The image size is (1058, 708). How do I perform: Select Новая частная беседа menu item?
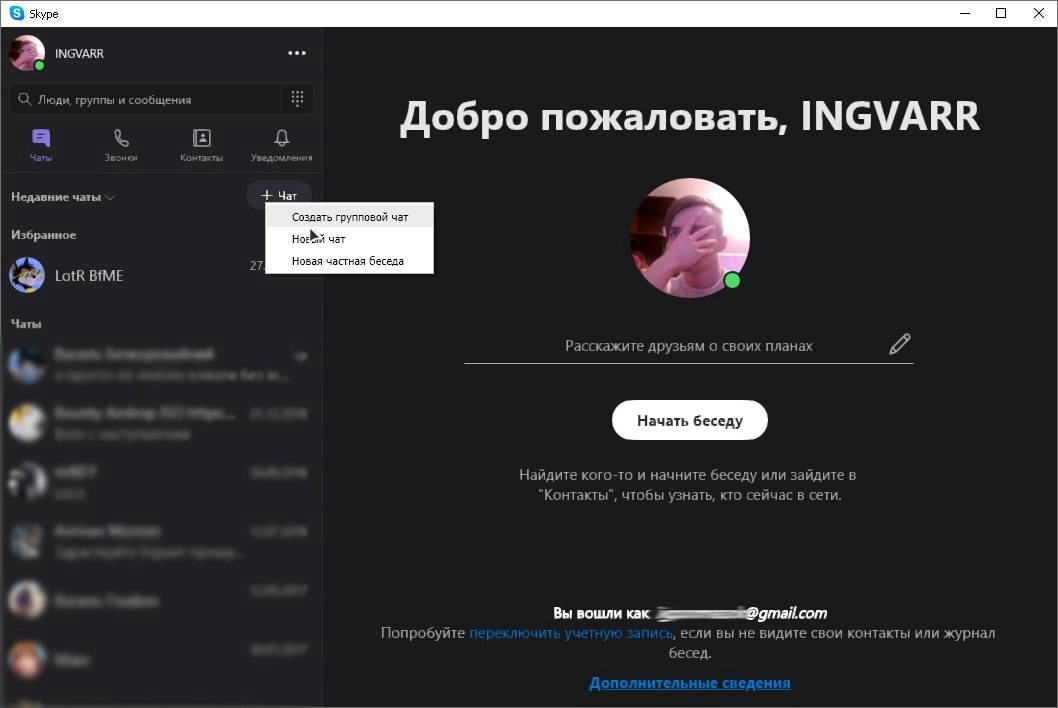click(x=350, y=261)
